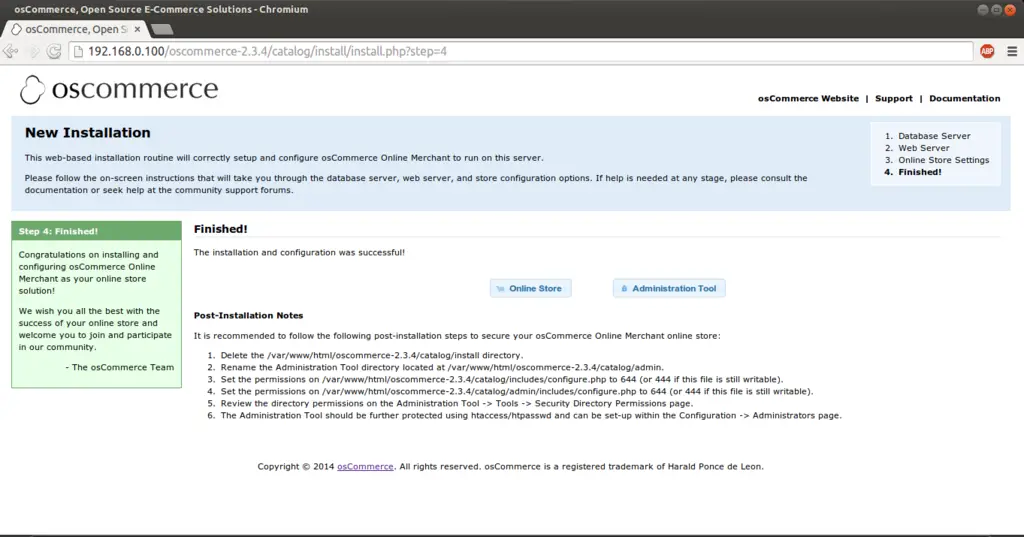
Task: Open the osCommerce Website link
Action: 808,99
